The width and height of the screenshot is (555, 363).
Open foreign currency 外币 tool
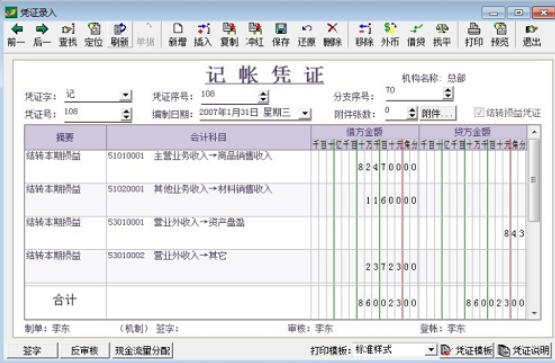[x=390, y=35]
